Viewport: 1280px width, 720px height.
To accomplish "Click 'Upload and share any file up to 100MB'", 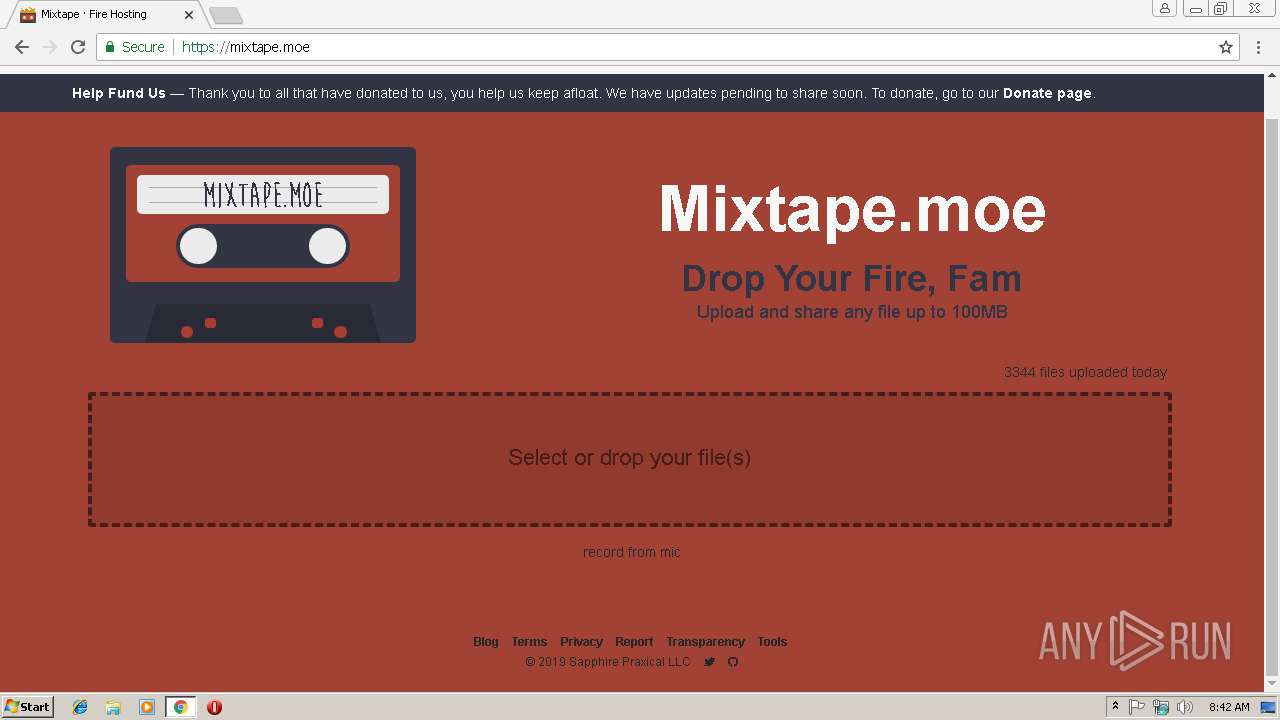I will [x=852, y=312].
